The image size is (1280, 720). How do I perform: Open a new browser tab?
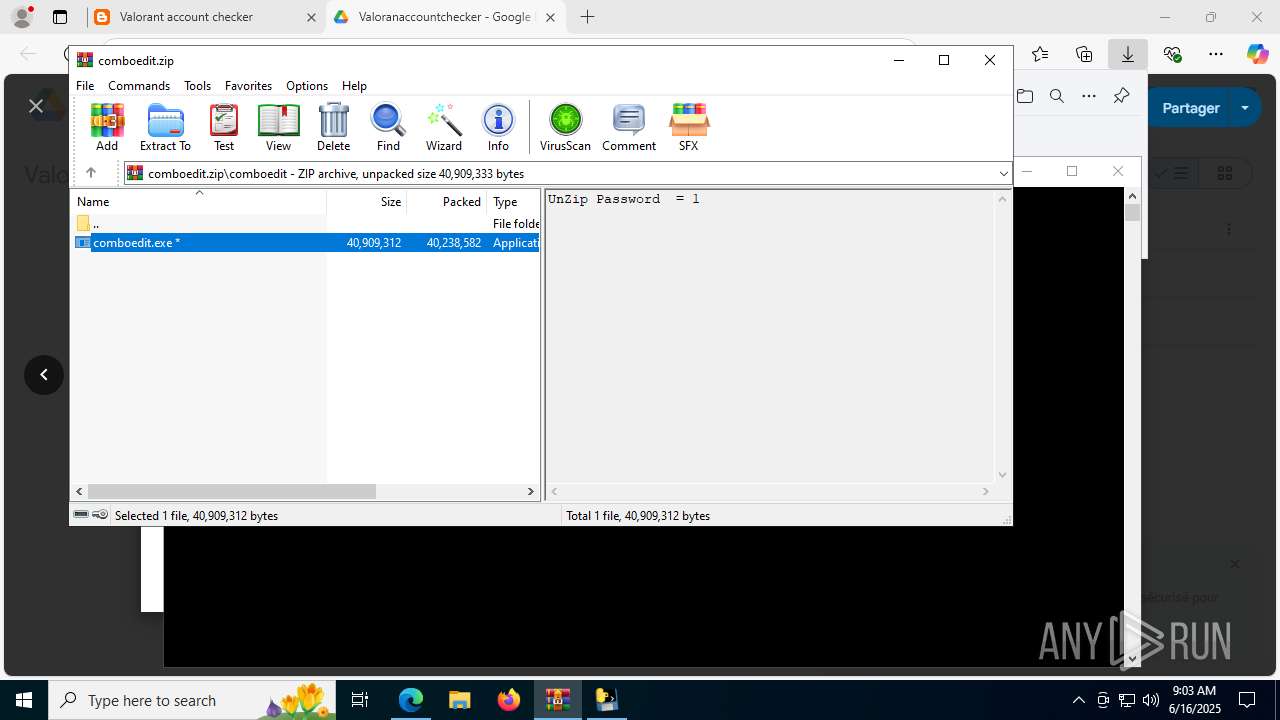pos(587,17)
